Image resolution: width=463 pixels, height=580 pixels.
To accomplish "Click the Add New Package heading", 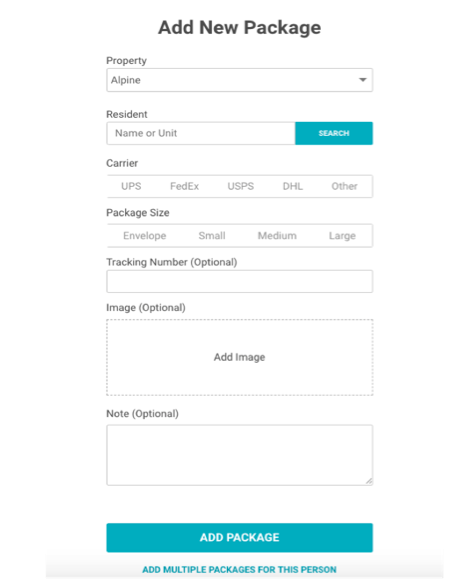I will click(239, 28).
